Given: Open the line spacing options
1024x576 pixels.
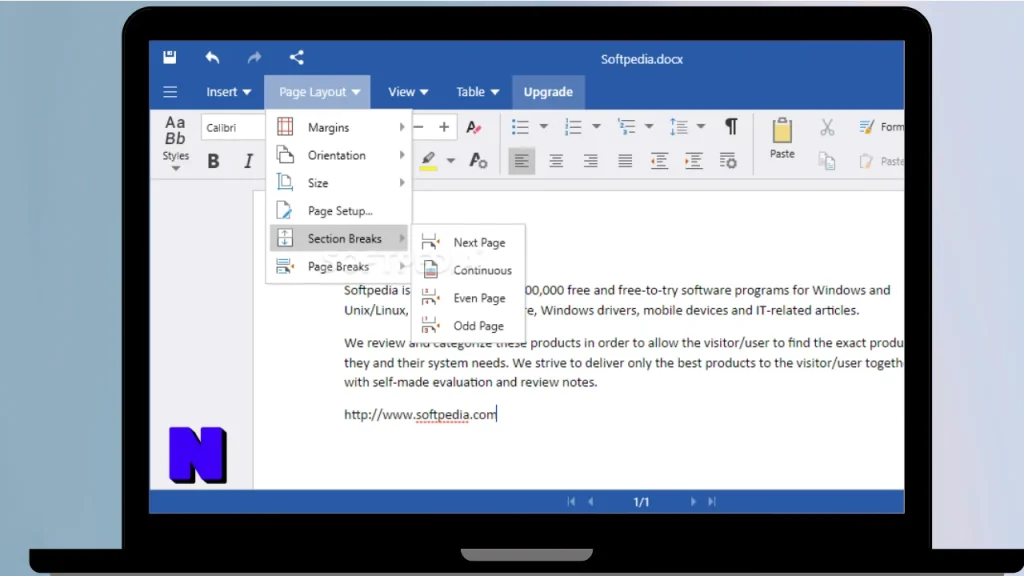Looking at the screenshot, I should [679, 127].
